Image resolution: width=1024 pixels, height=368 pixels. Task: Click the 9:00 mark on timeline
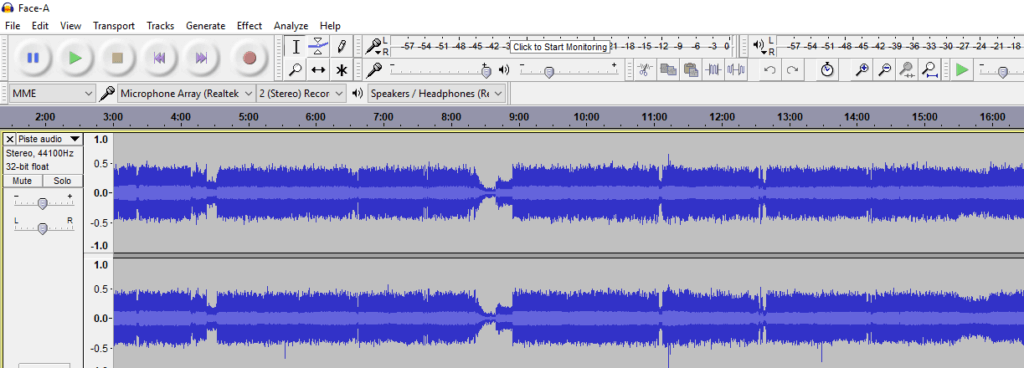[x=519, y=117]
